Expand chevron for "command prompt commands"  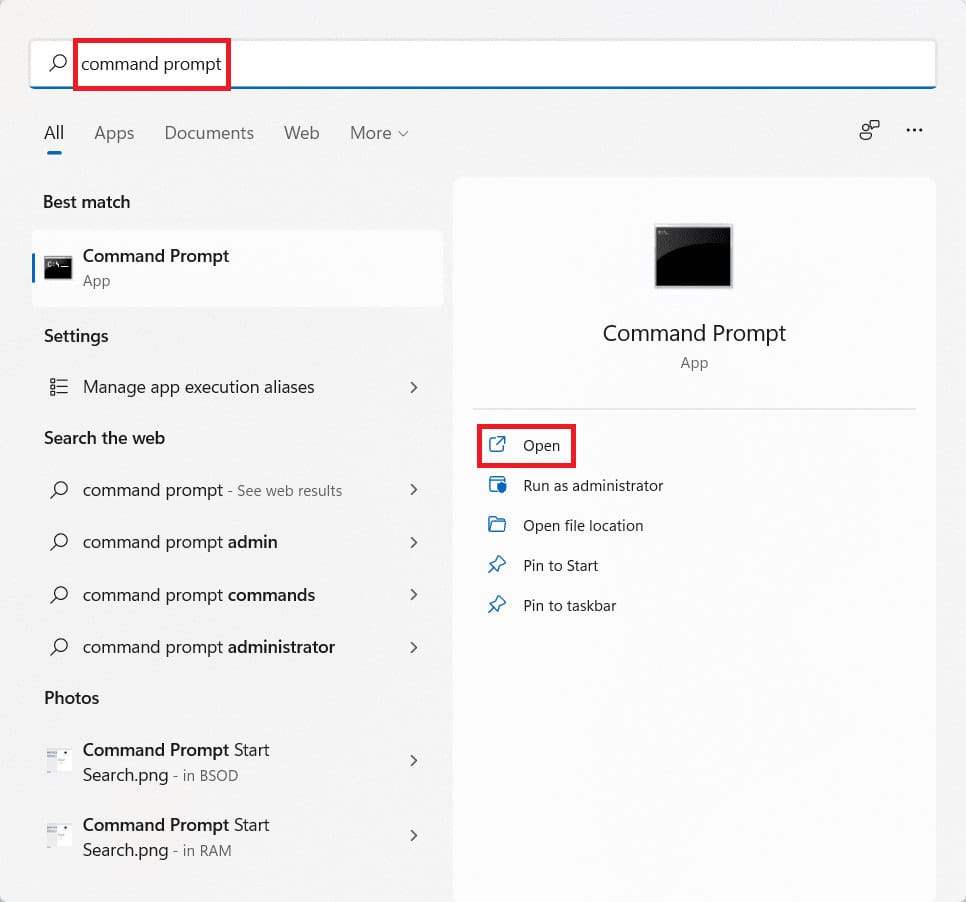click(414, 595)
